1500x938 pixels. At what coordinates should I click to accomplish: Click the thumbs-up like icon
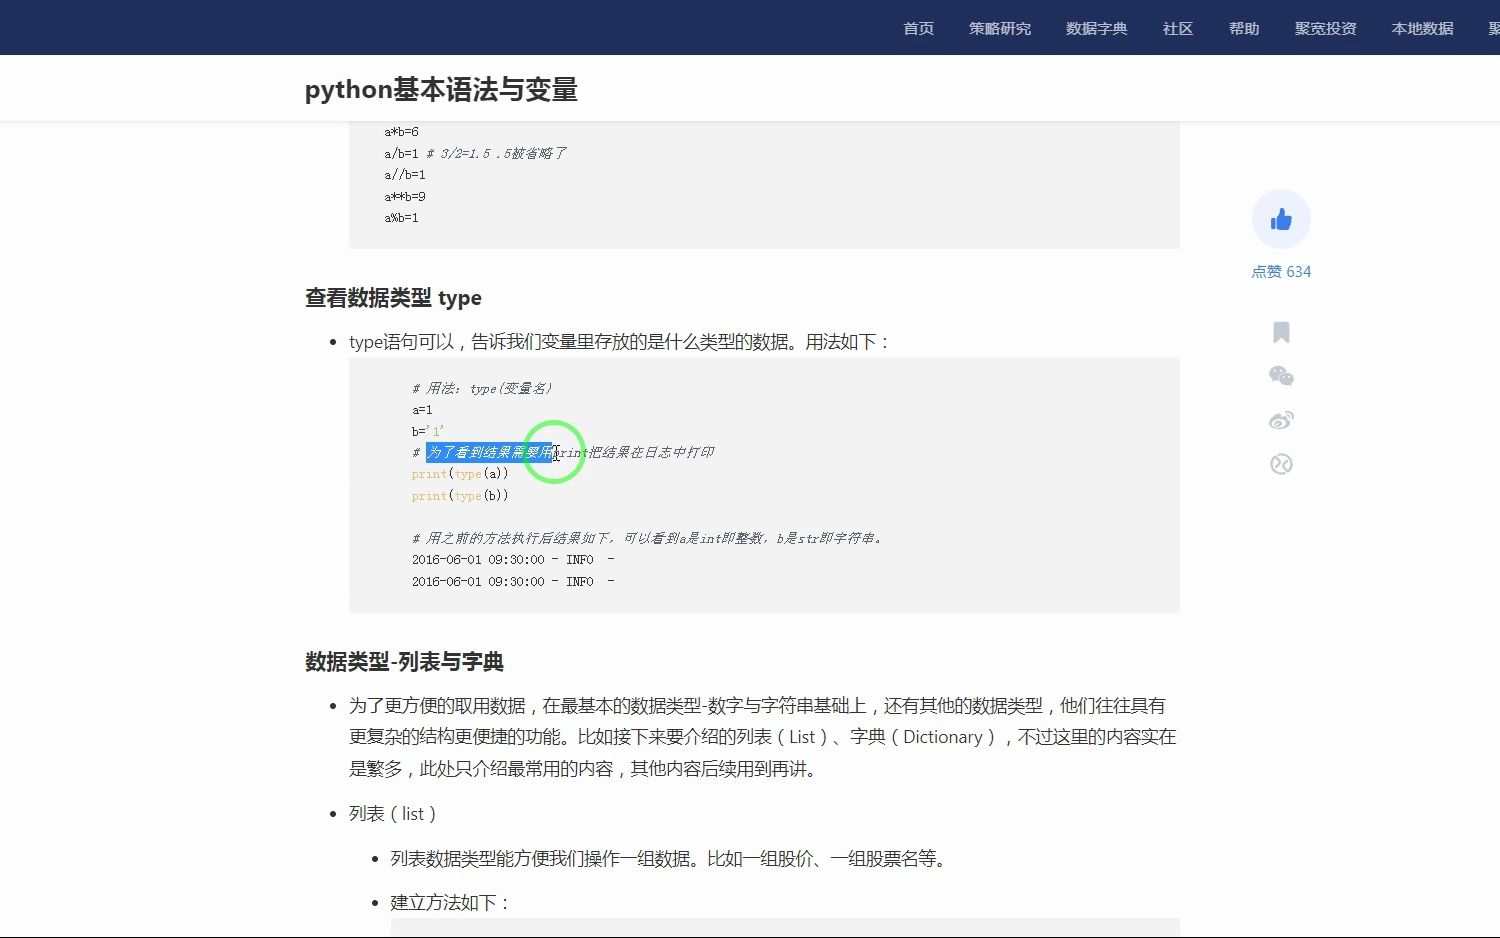1281,219
